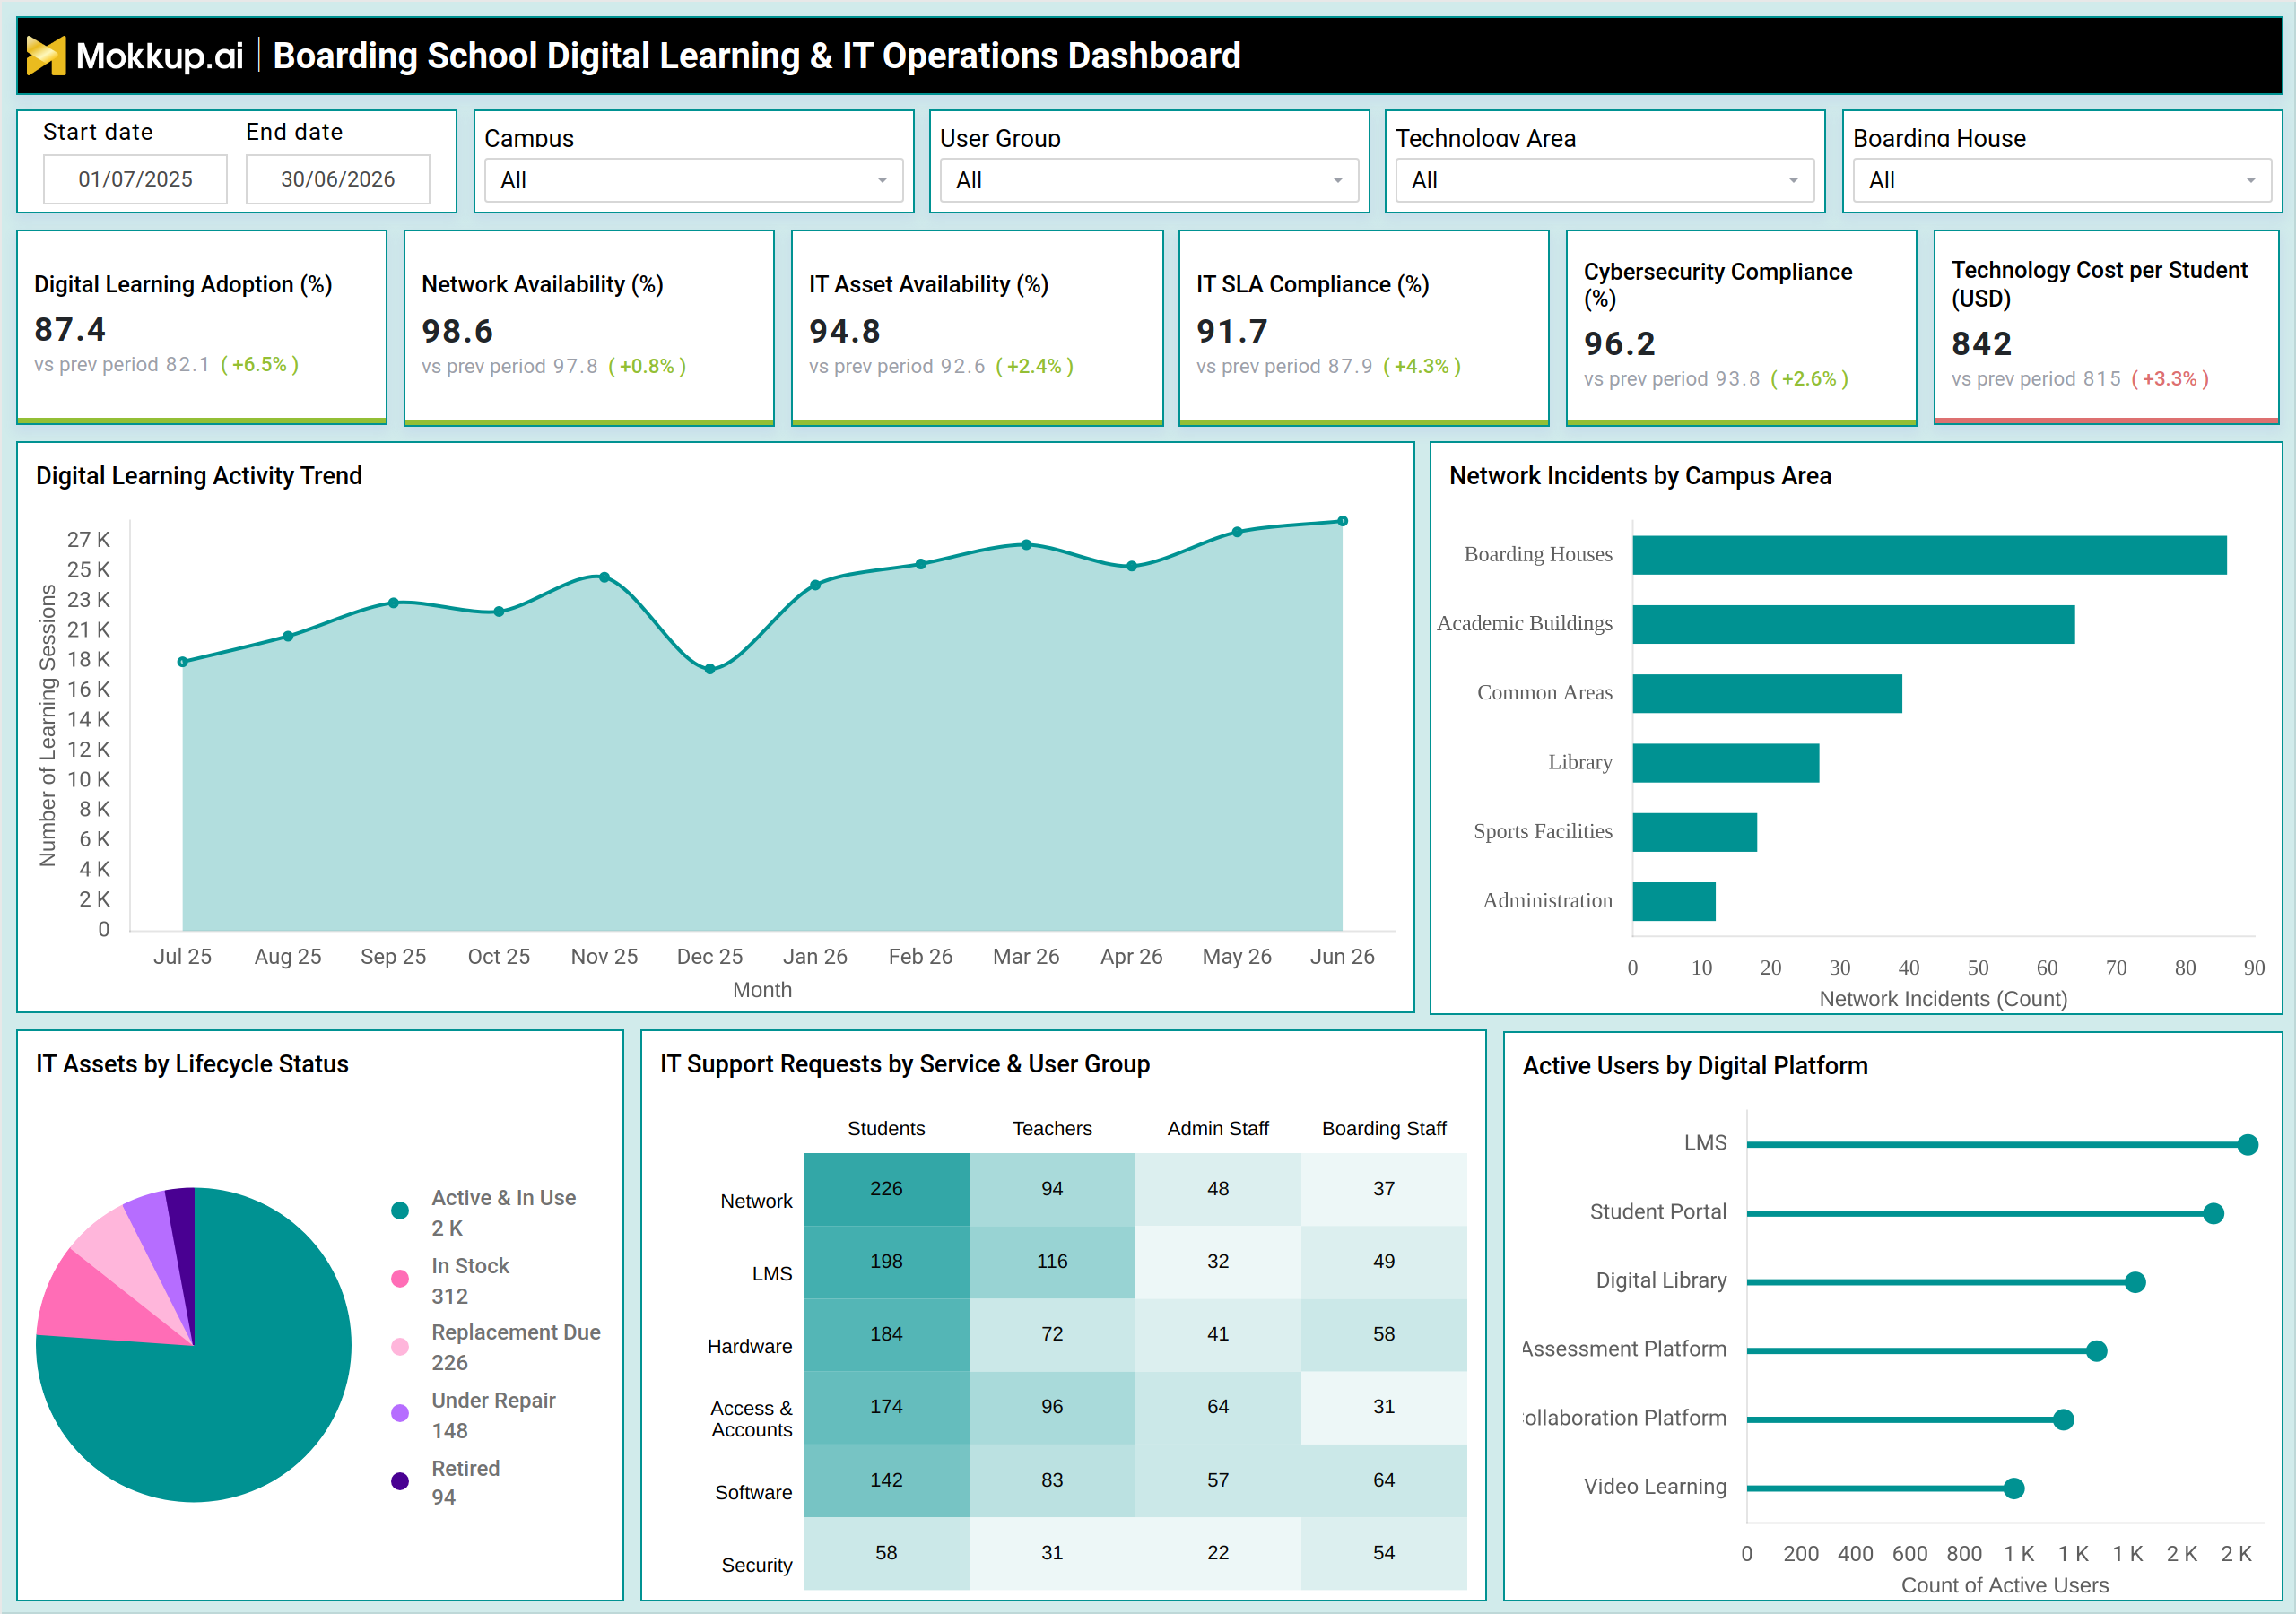Click the LMS lollipop marker

pos(2248,1144)
